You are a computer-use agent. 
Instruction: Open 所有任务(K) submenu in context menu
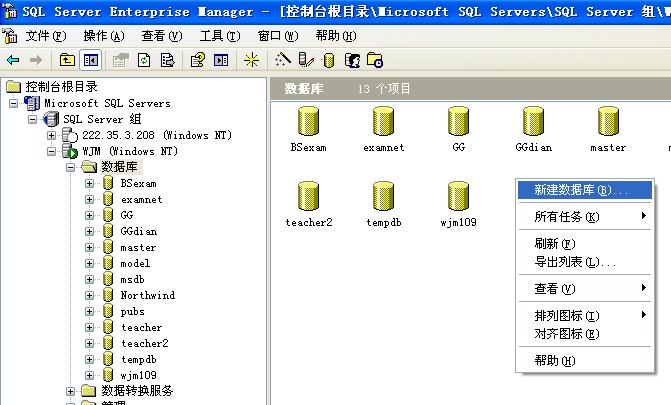tap(585, 217)
